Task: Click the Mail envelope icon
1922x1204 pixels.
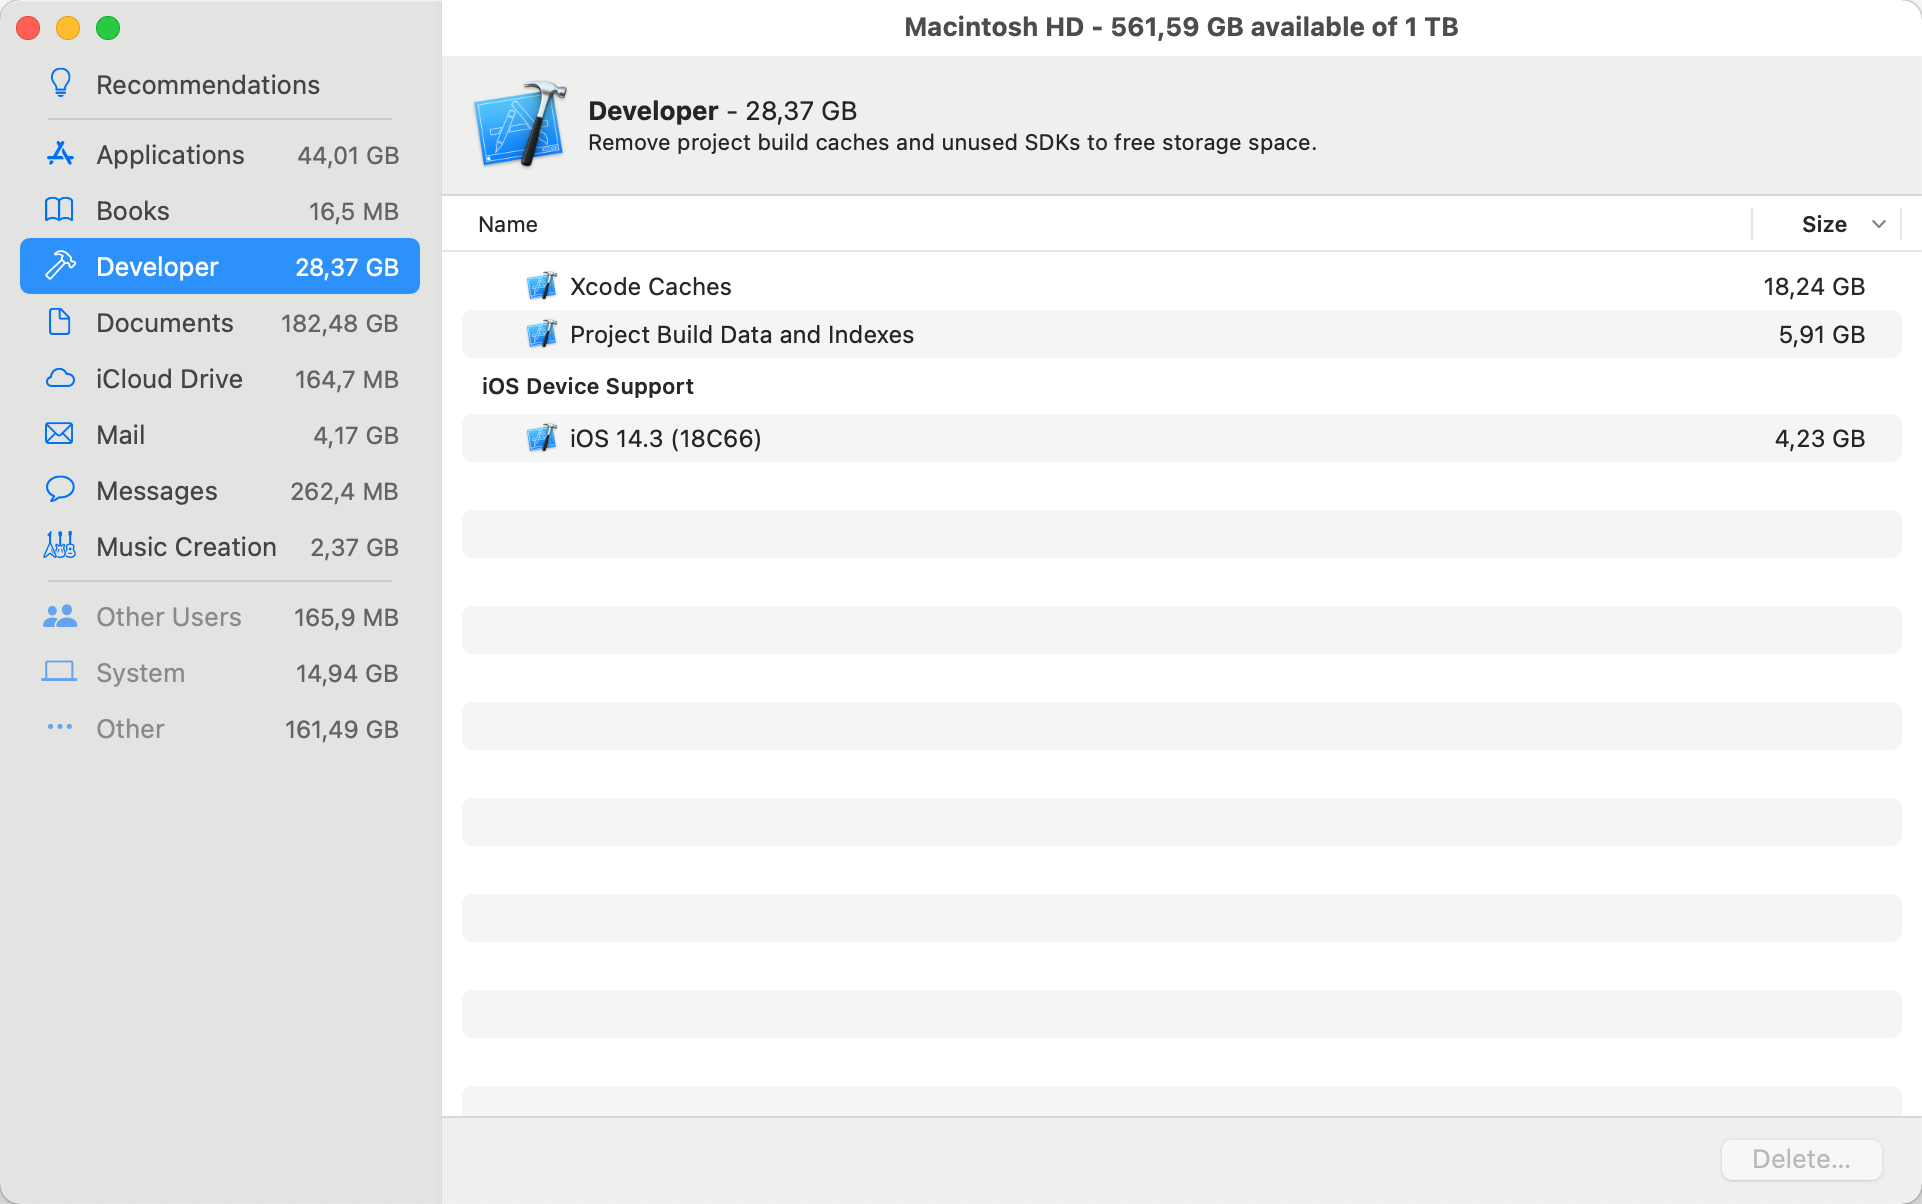Action: (x=60, y=434)
